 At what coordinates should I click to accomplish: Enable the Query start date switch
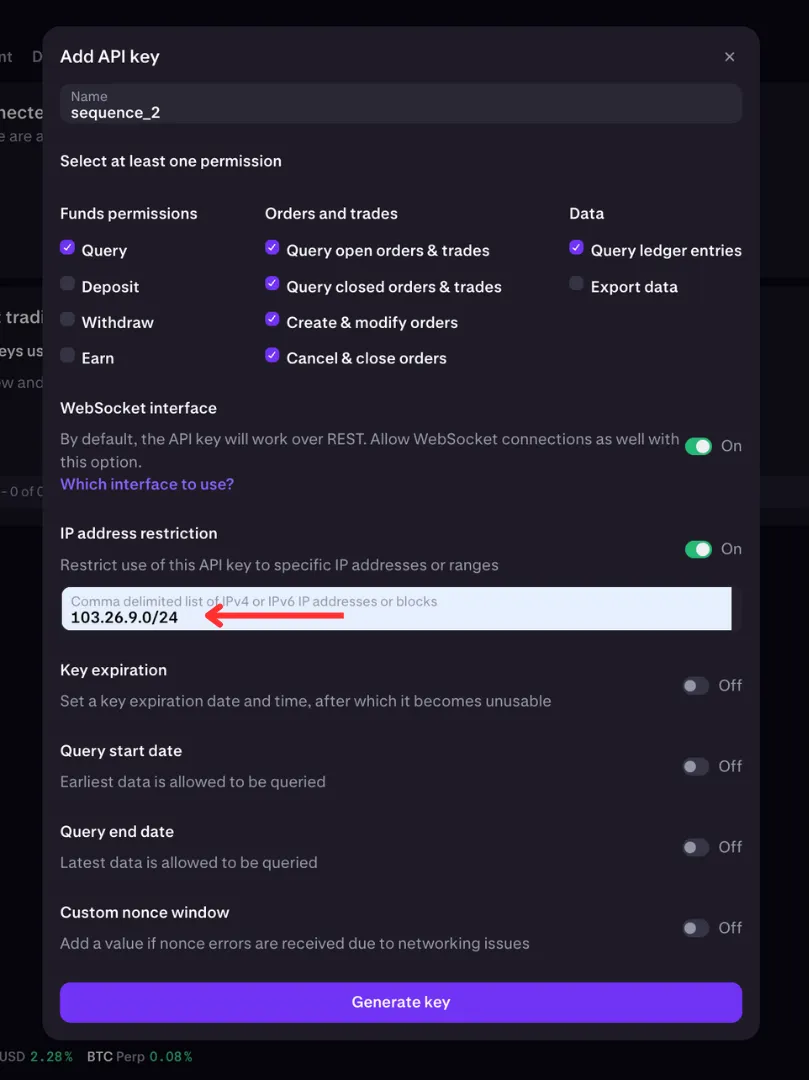point(695,766)
